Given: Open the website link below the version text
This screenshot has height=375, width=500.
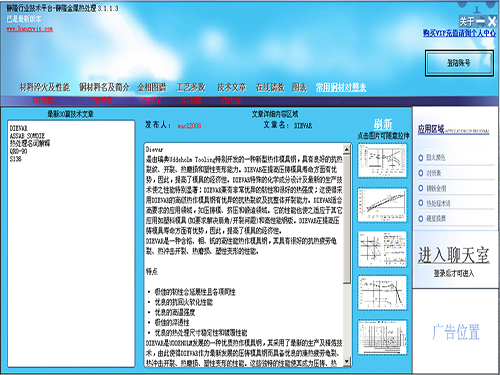Looking at the screenshot, I should click(x=30, y=29).
